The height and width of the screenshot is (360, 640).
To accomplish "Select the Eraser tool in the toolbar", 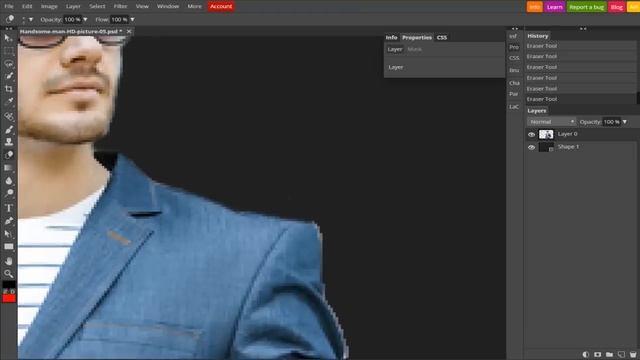I will (8, 155).
